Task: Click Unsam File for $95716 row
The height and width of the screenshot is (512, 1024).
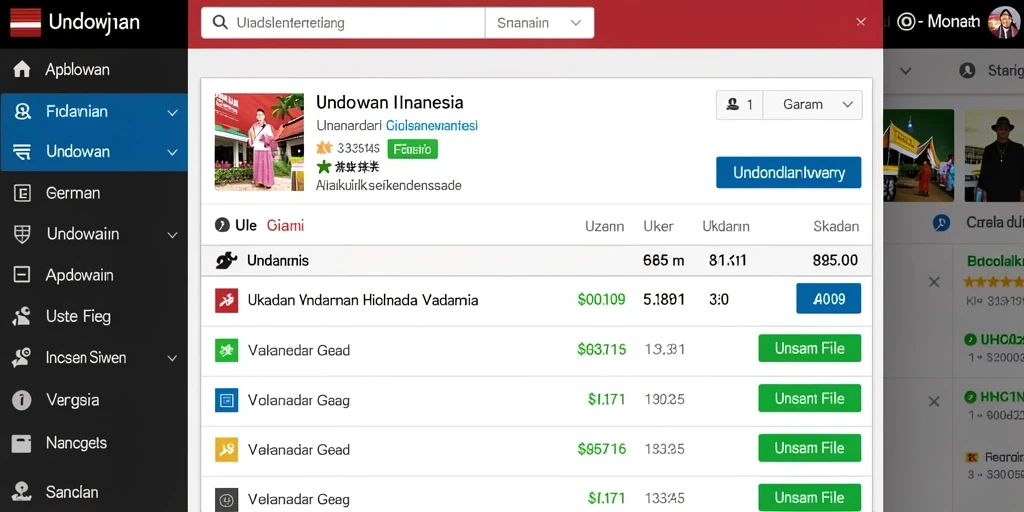Action: pyautogui.click(x=809, y=448)
